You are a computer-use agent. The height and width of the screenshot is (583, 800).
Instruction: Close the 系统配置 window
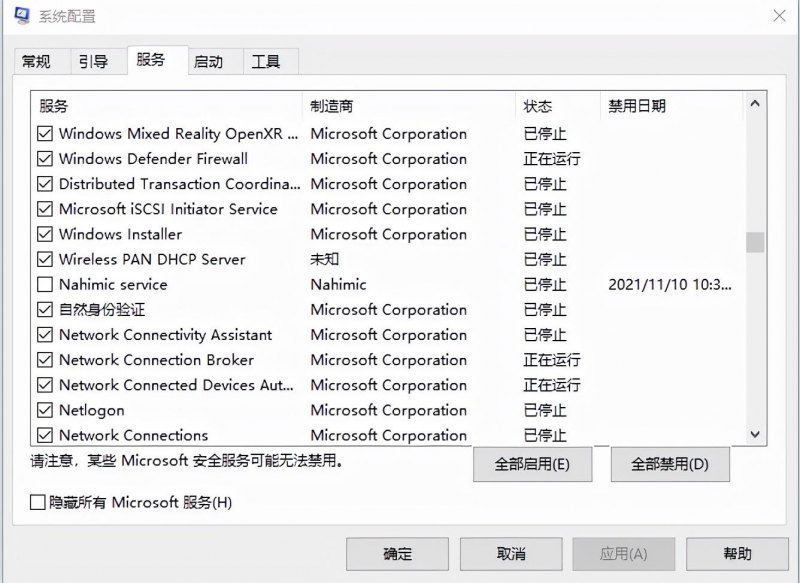(x=779, y=16)
